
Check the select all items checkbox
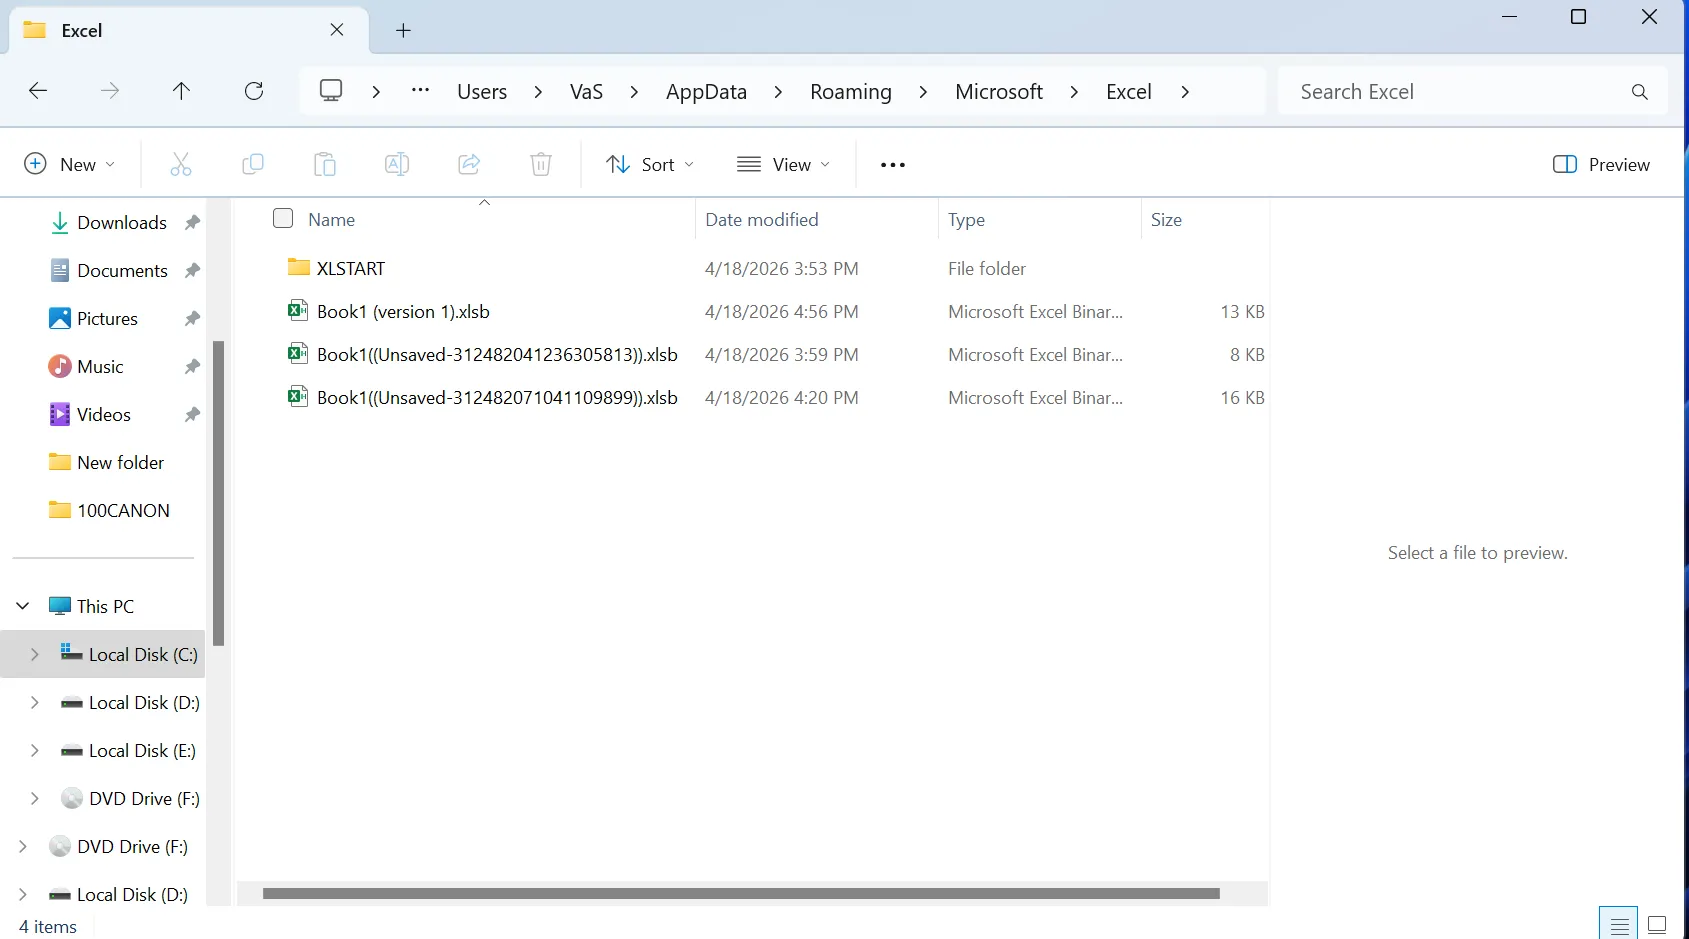tap(283, 218)
